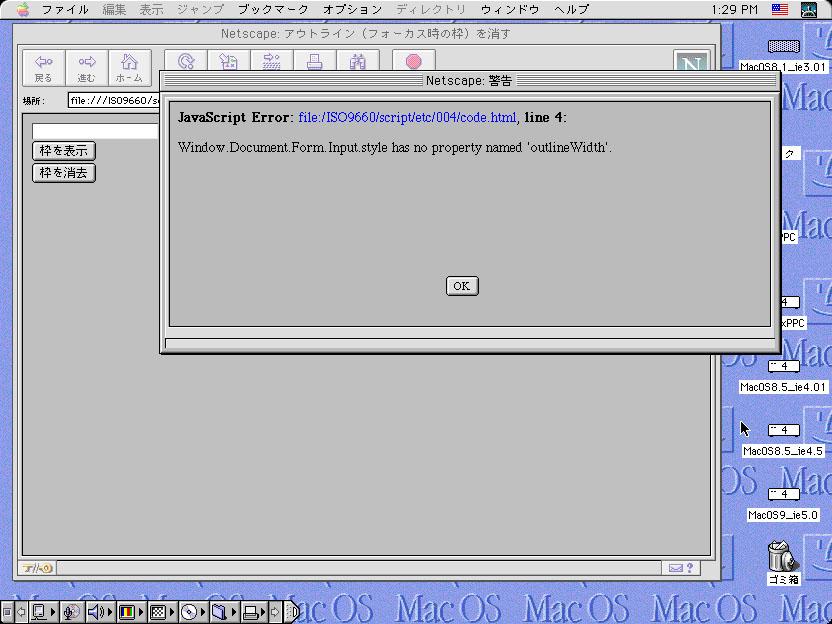832x624 pixels.
Task: Click the Control Strip sound source microphone module
Action: coord(71,612)
